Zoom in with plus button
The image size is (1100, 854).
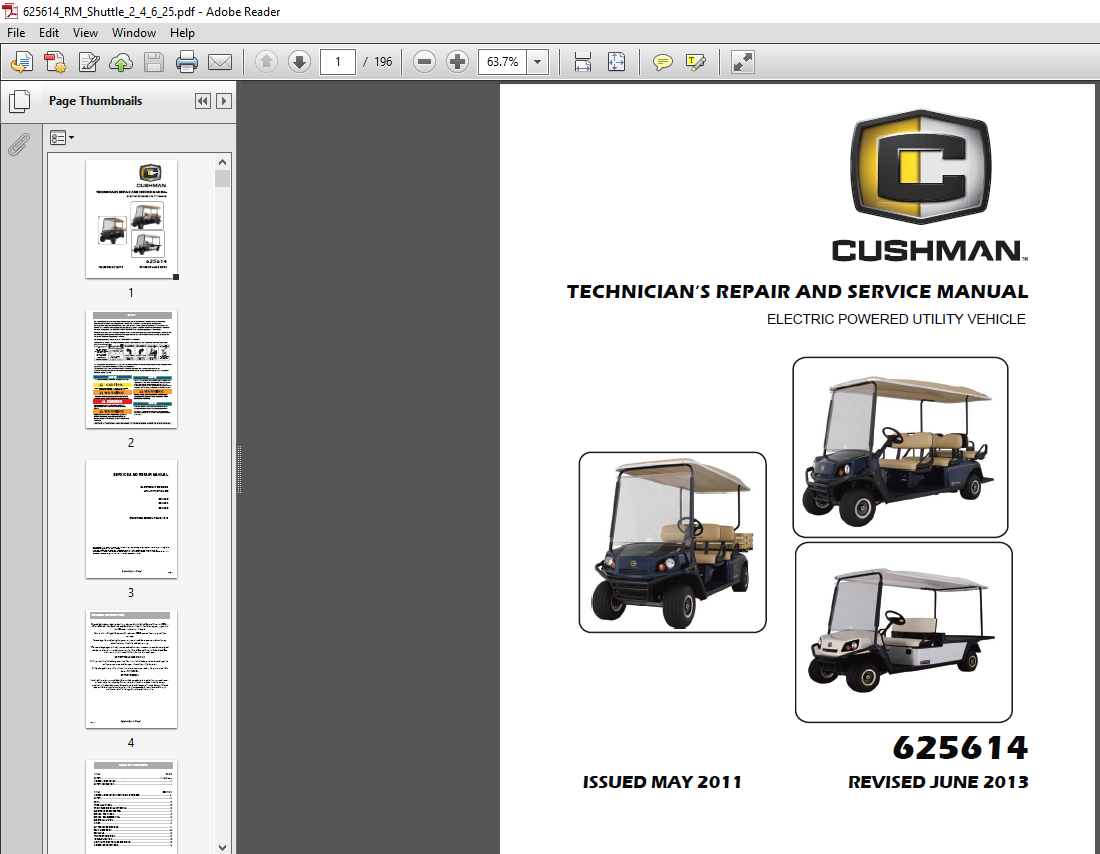(457, 62)
